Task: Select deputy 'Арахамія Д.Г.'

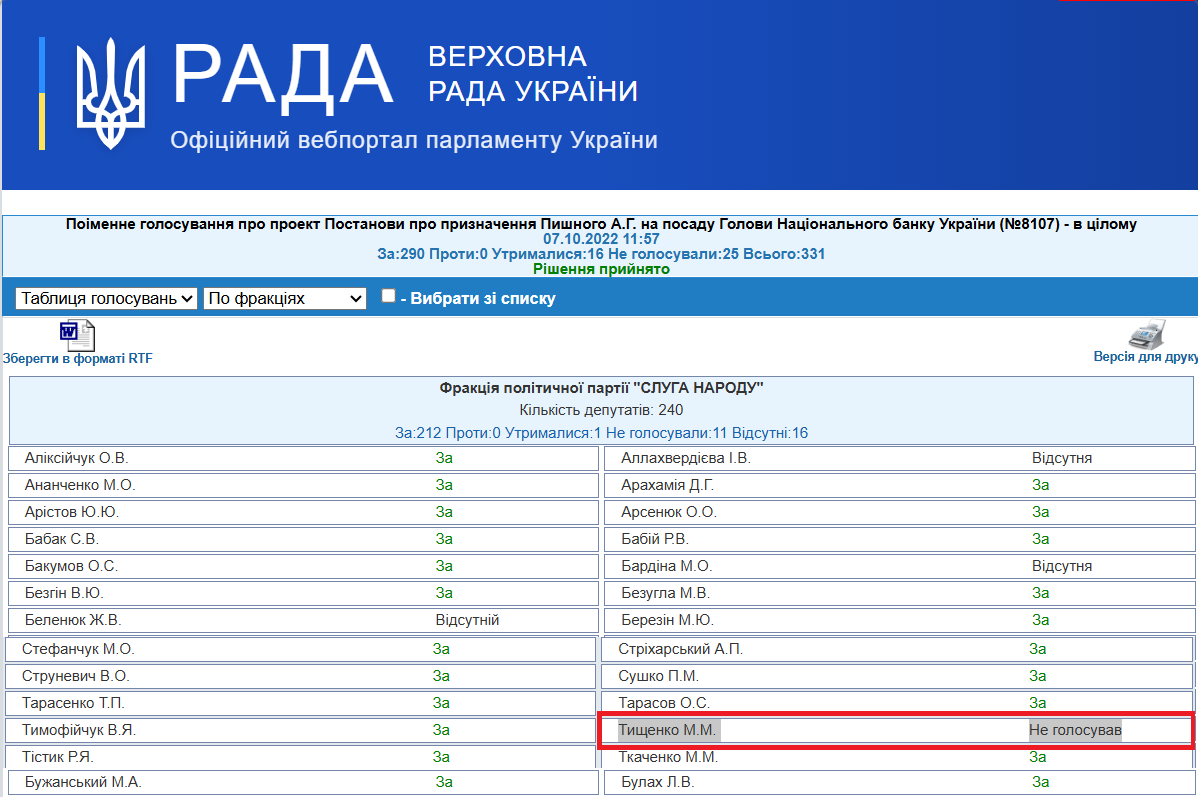Action: pyautogui.click(x=668, y=485)
